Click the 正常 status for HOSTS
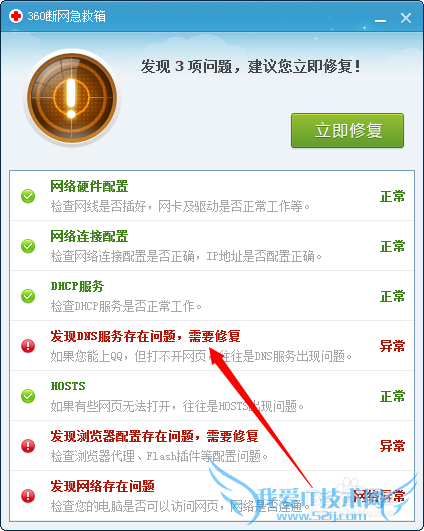This screenshot has height=531, width=424. pos(393,396)
